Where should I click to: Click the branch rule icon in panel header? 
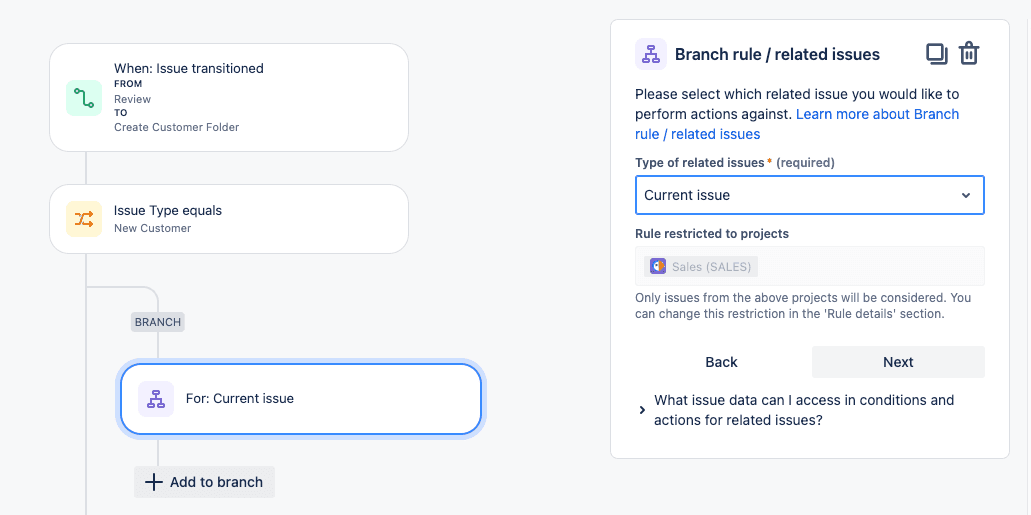coord(651,54)
